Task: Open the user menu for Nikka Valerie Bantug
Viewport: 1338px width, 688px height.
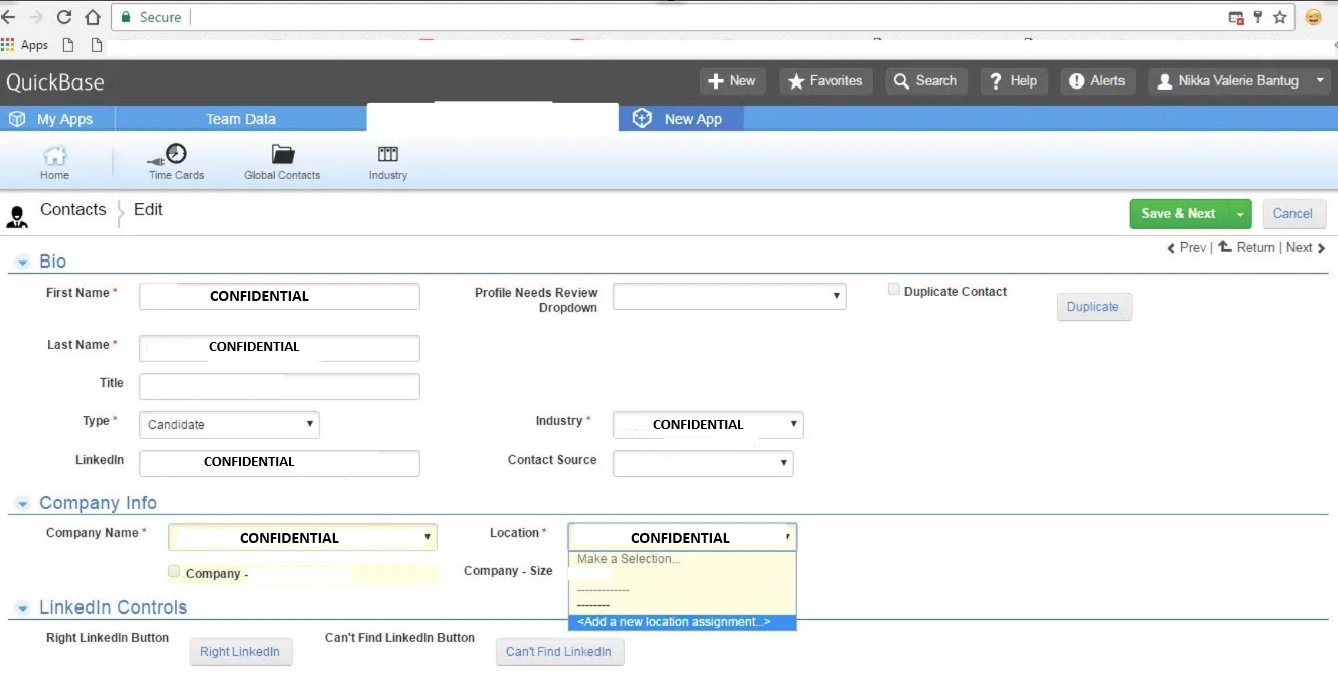Action: point(1241,81)
